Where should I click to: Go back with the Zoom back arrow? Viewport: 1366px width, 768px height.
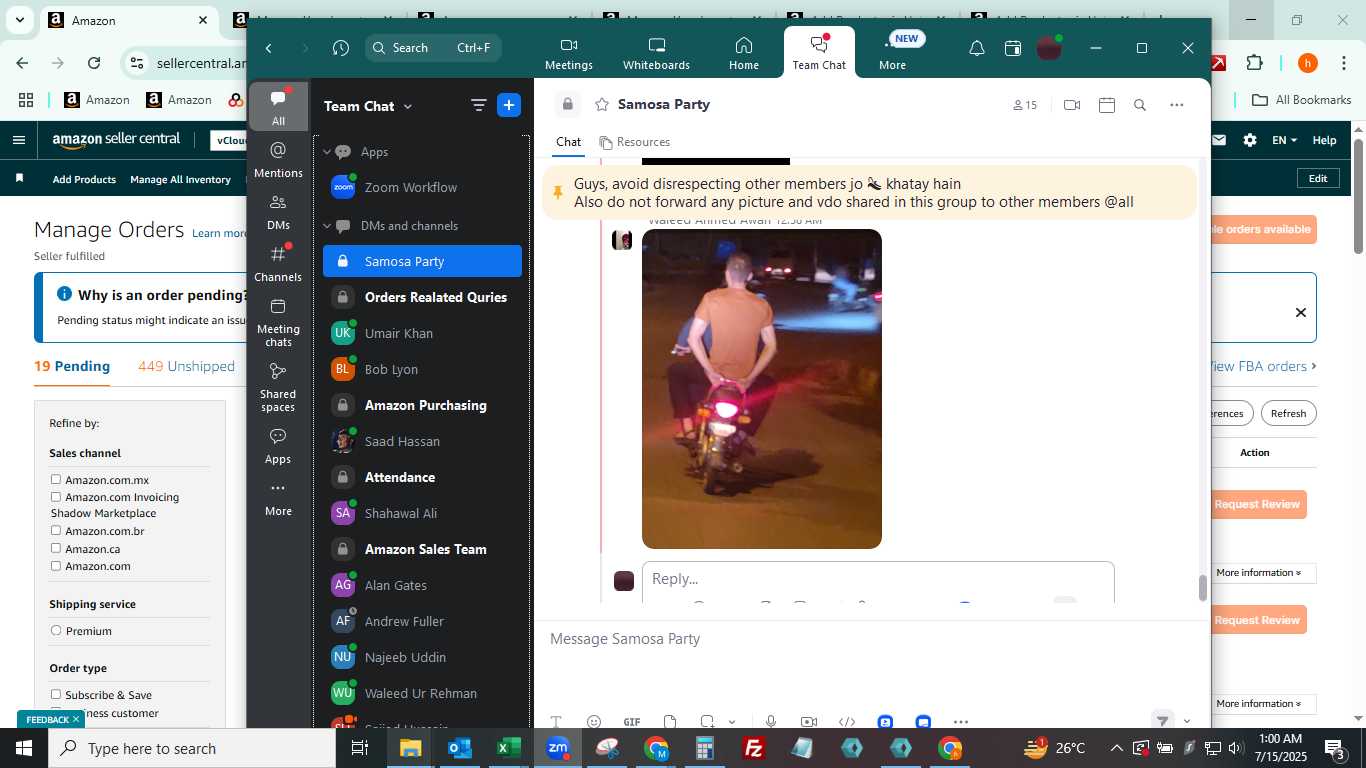[269, 48]
